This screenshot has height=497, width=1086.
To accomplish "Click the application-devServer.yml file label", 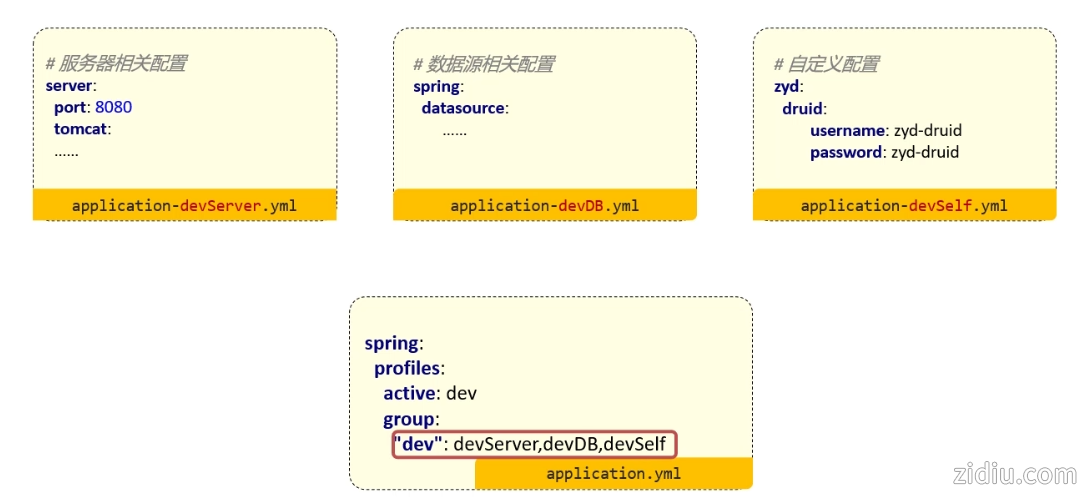I will point(184,206).
